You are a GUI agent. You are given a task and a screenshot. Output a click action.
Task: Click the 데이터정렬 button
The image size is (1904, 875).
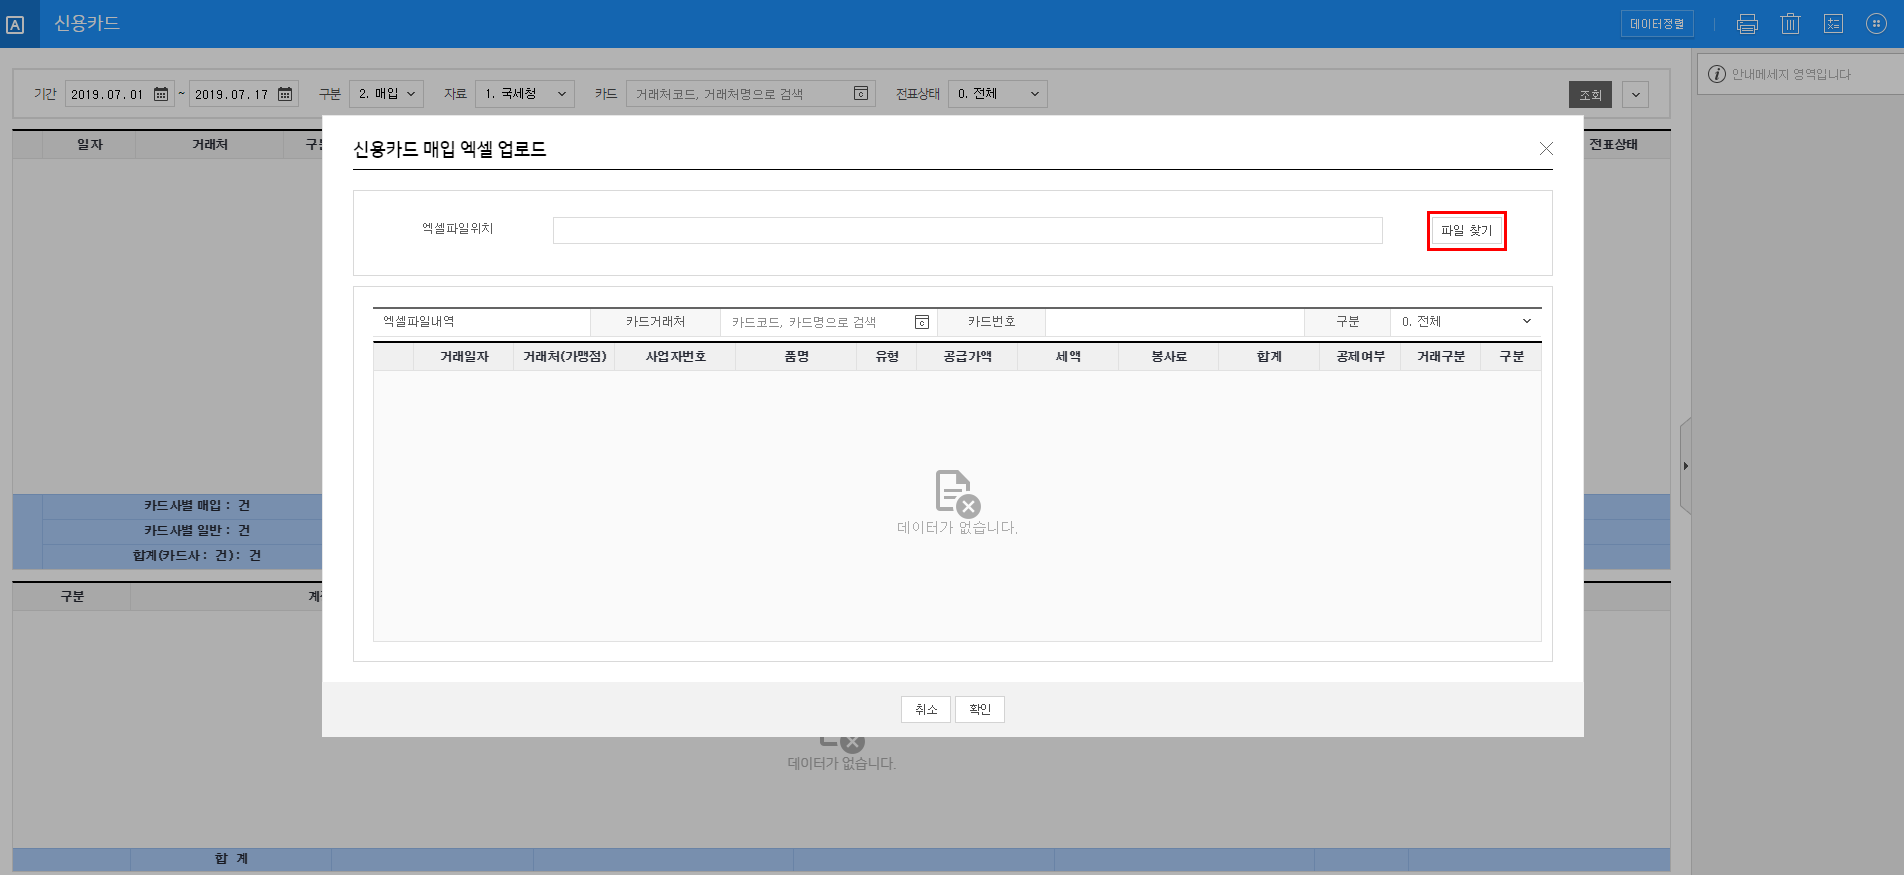coord(1656,24)
